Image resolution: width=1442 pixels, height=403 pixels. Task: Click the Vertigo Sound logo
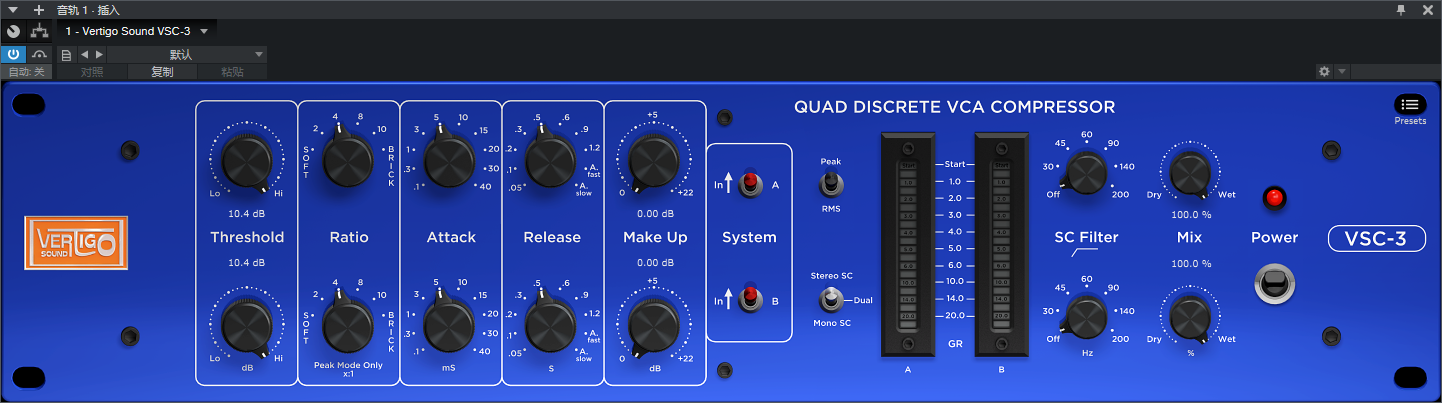coord(70,242)
